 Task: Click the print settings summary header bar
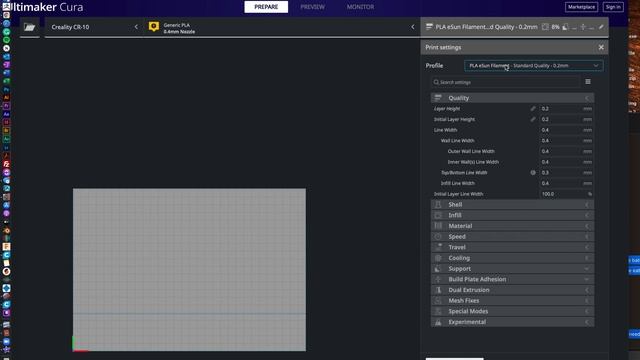(514, 27)
